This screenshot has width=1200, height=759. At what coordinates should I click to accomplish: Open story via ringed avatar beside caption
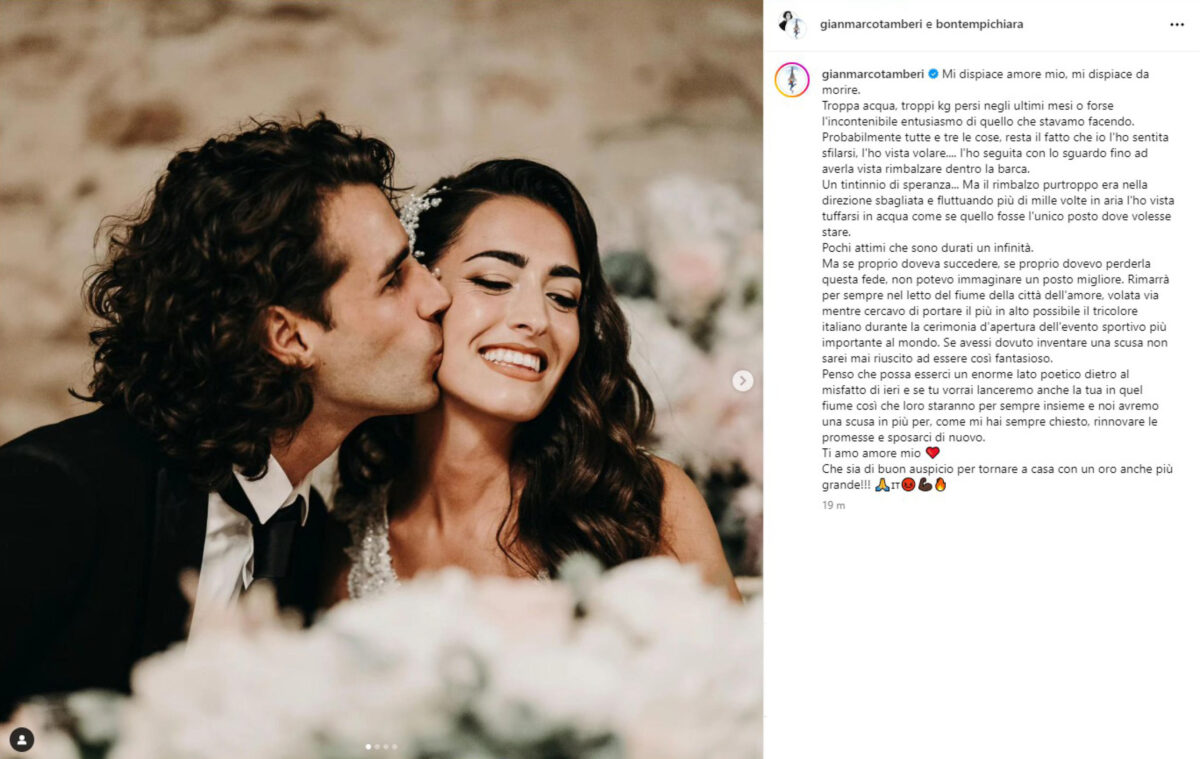click(x=792, y=79)
